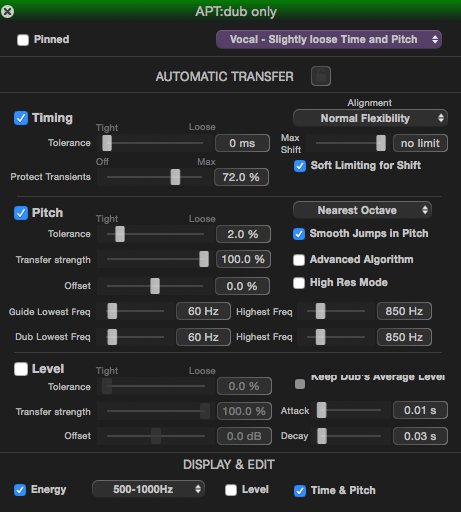The width and height of the screenshot is (461, 512).
Task: Close the APT:dub only window
Action: click(x=7, y=12)
